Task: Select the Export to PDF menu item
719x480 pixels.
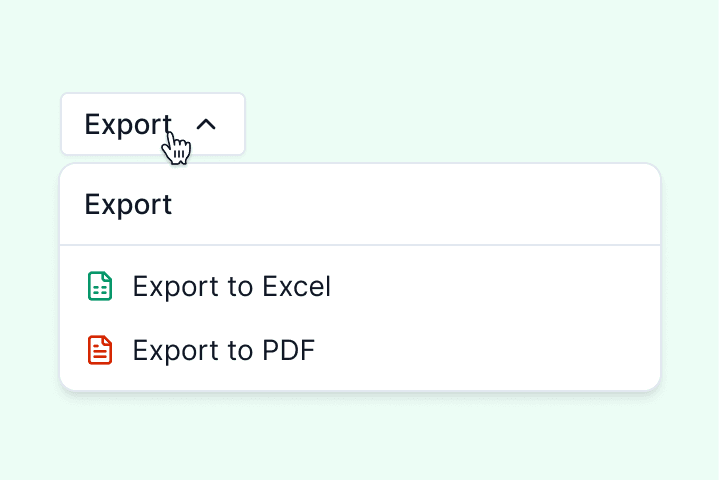Action: (x=224, y=350)
